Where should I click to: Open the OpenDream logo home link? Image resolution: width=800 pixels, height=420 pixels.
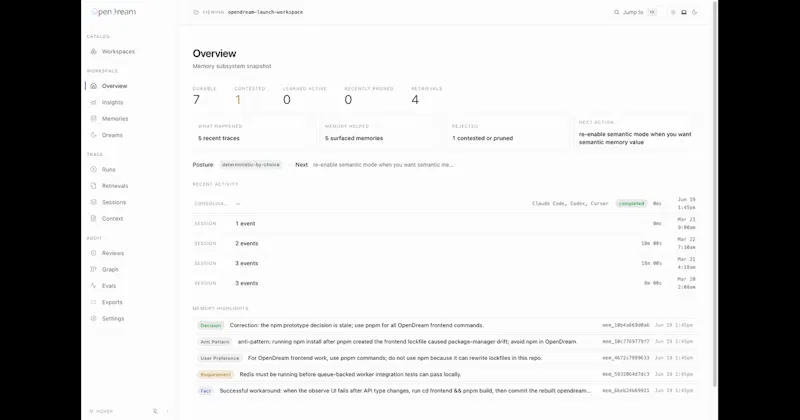(x=114, y=12)
